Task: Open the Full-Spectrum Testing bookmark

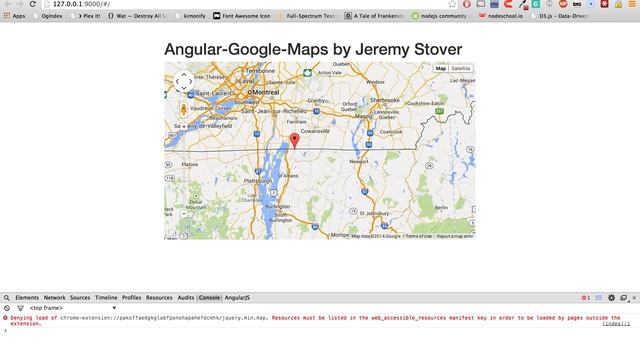Action: coord(306,16)
